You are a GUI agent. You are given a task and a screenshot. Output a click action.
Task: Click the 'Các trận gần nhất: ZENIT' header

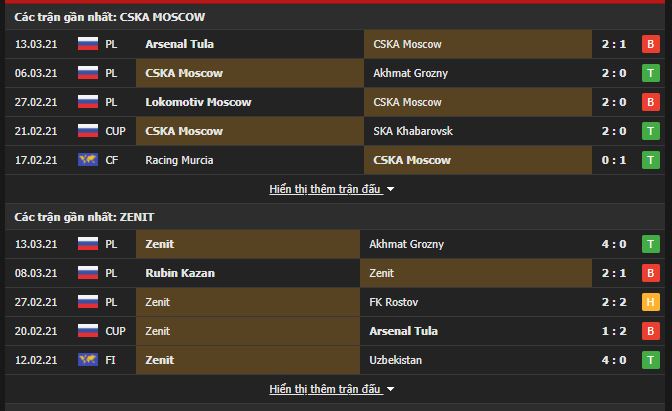(84, 217)
